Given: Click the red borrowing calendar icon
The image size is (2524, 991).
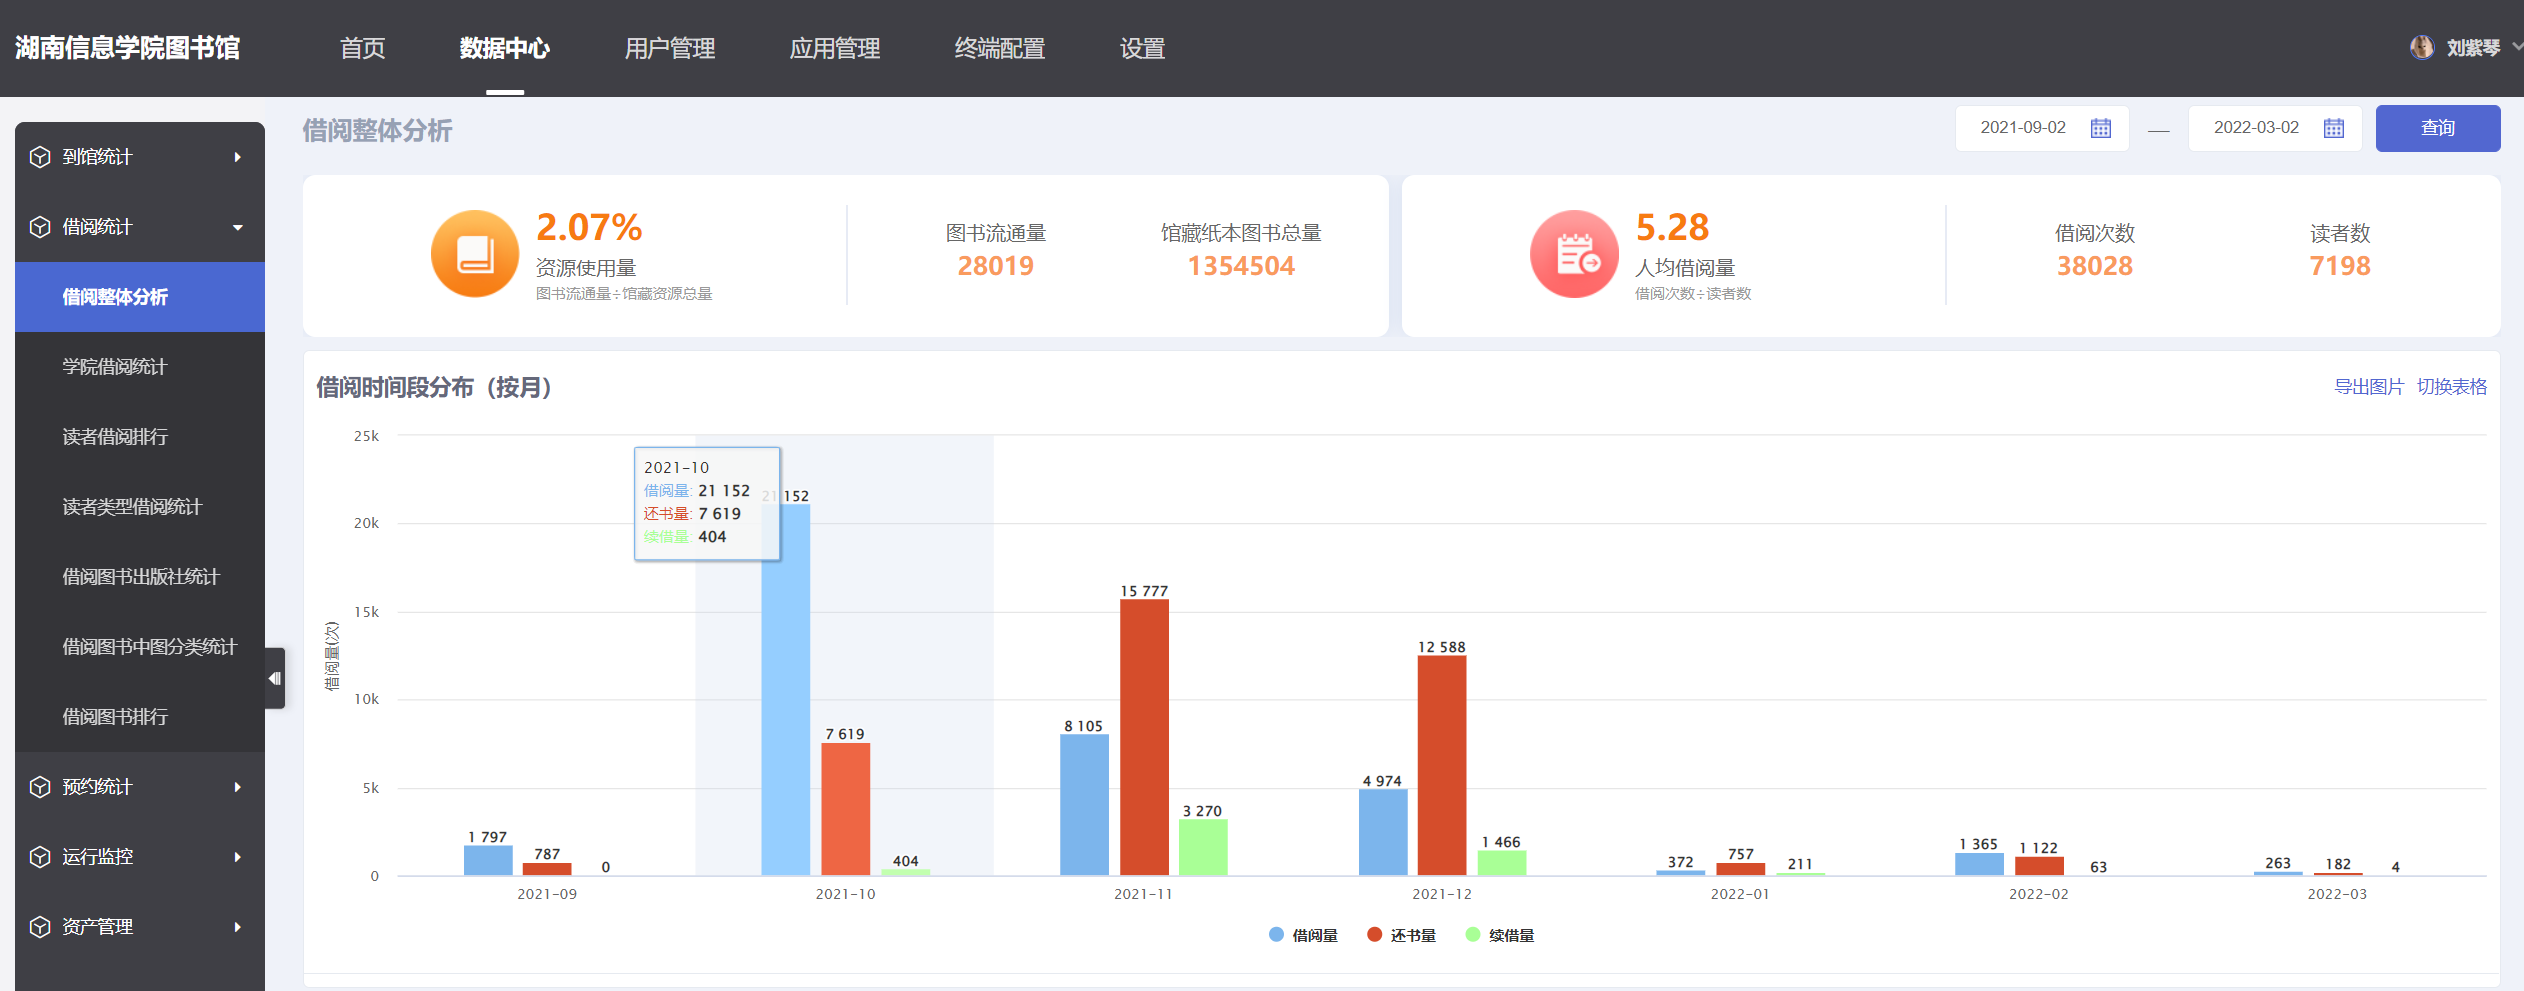Looking at the screenshot, I should [x=1574, y=254].
